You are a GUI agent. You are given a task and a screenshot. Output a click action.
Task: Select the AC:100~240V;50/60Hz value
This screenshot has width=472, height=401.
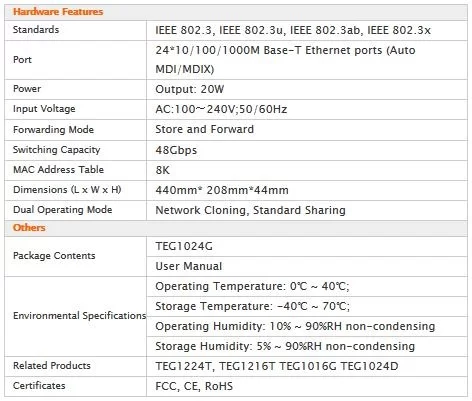(x=221, y=109)
